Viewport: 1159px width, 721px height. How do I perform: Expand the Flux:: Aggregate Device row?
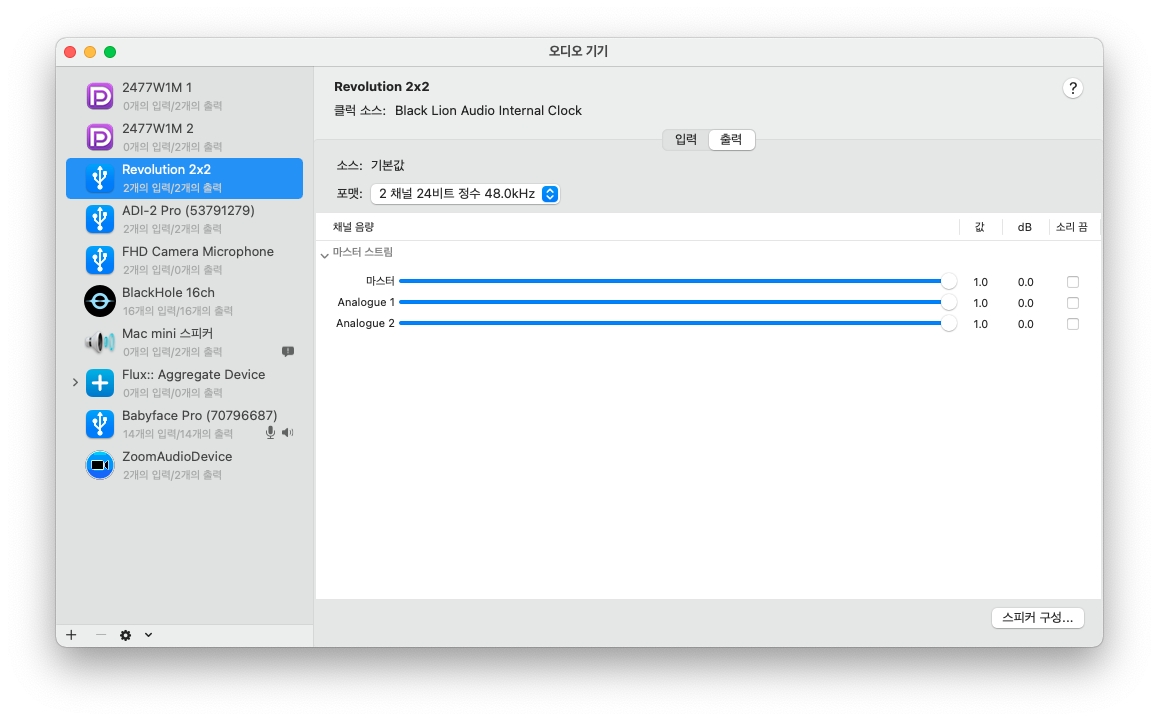[75, 383]
